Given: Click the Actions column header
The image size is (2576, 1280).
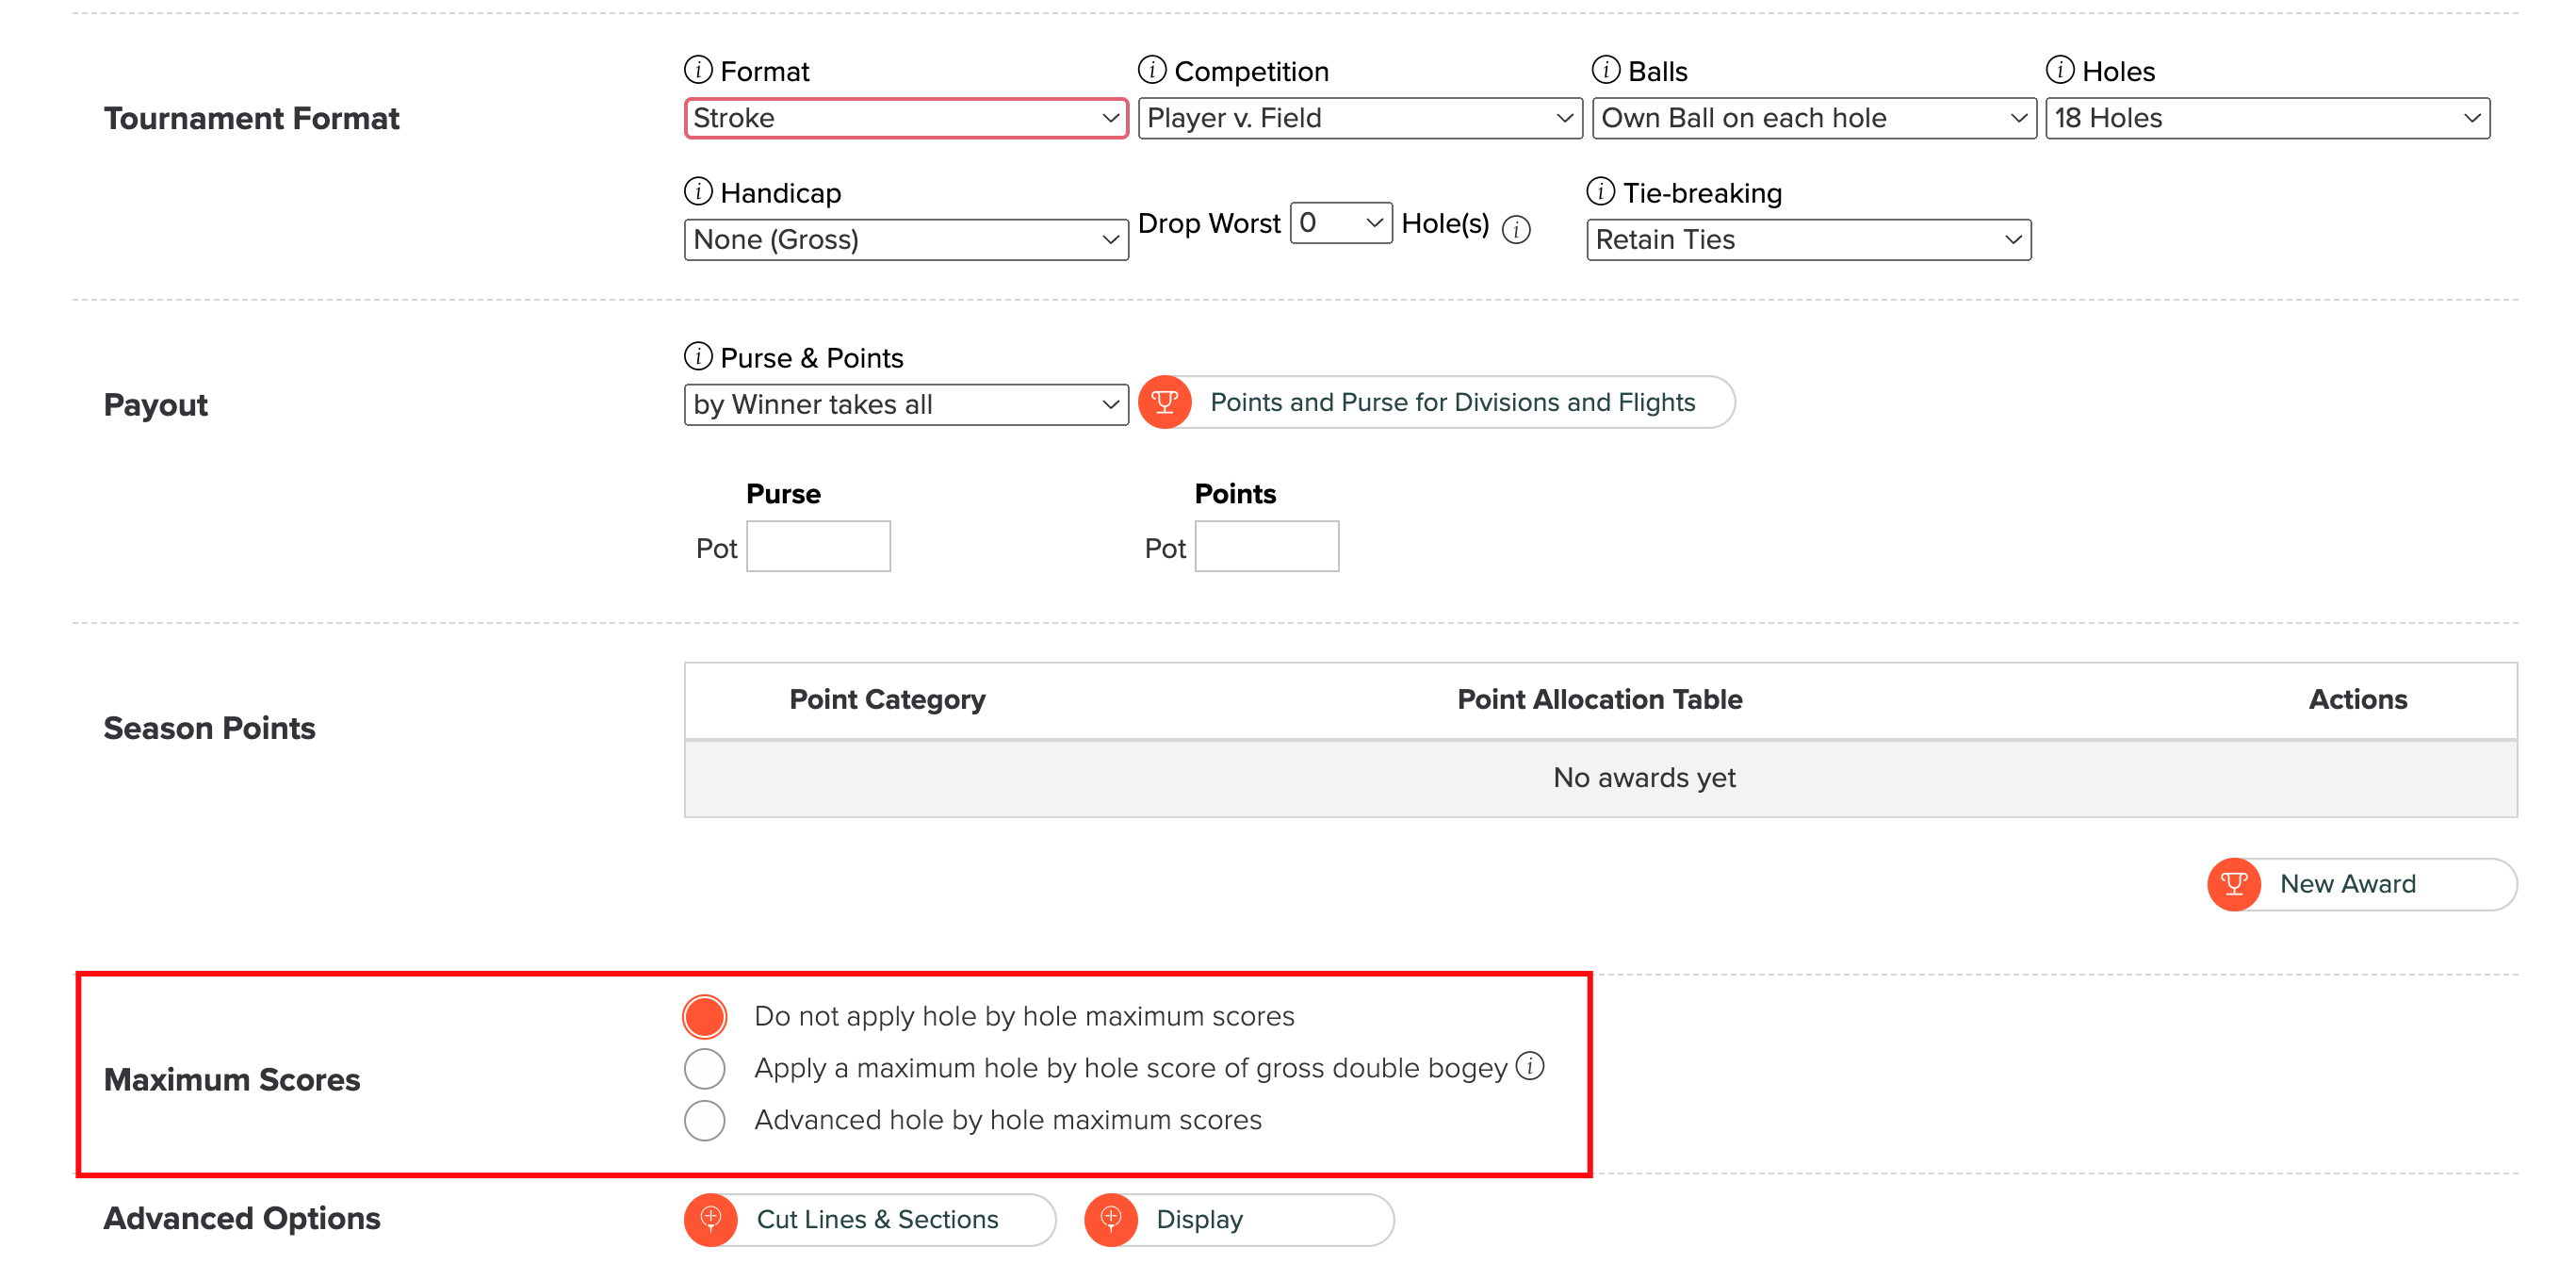Looking at the screenshot, I should tap(2357, 699).
